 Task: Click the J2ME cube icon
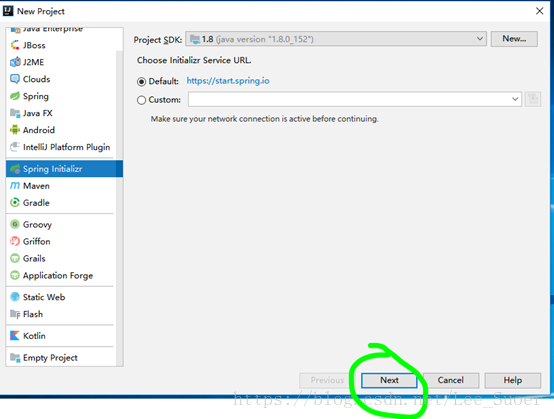tap(15, 62)
